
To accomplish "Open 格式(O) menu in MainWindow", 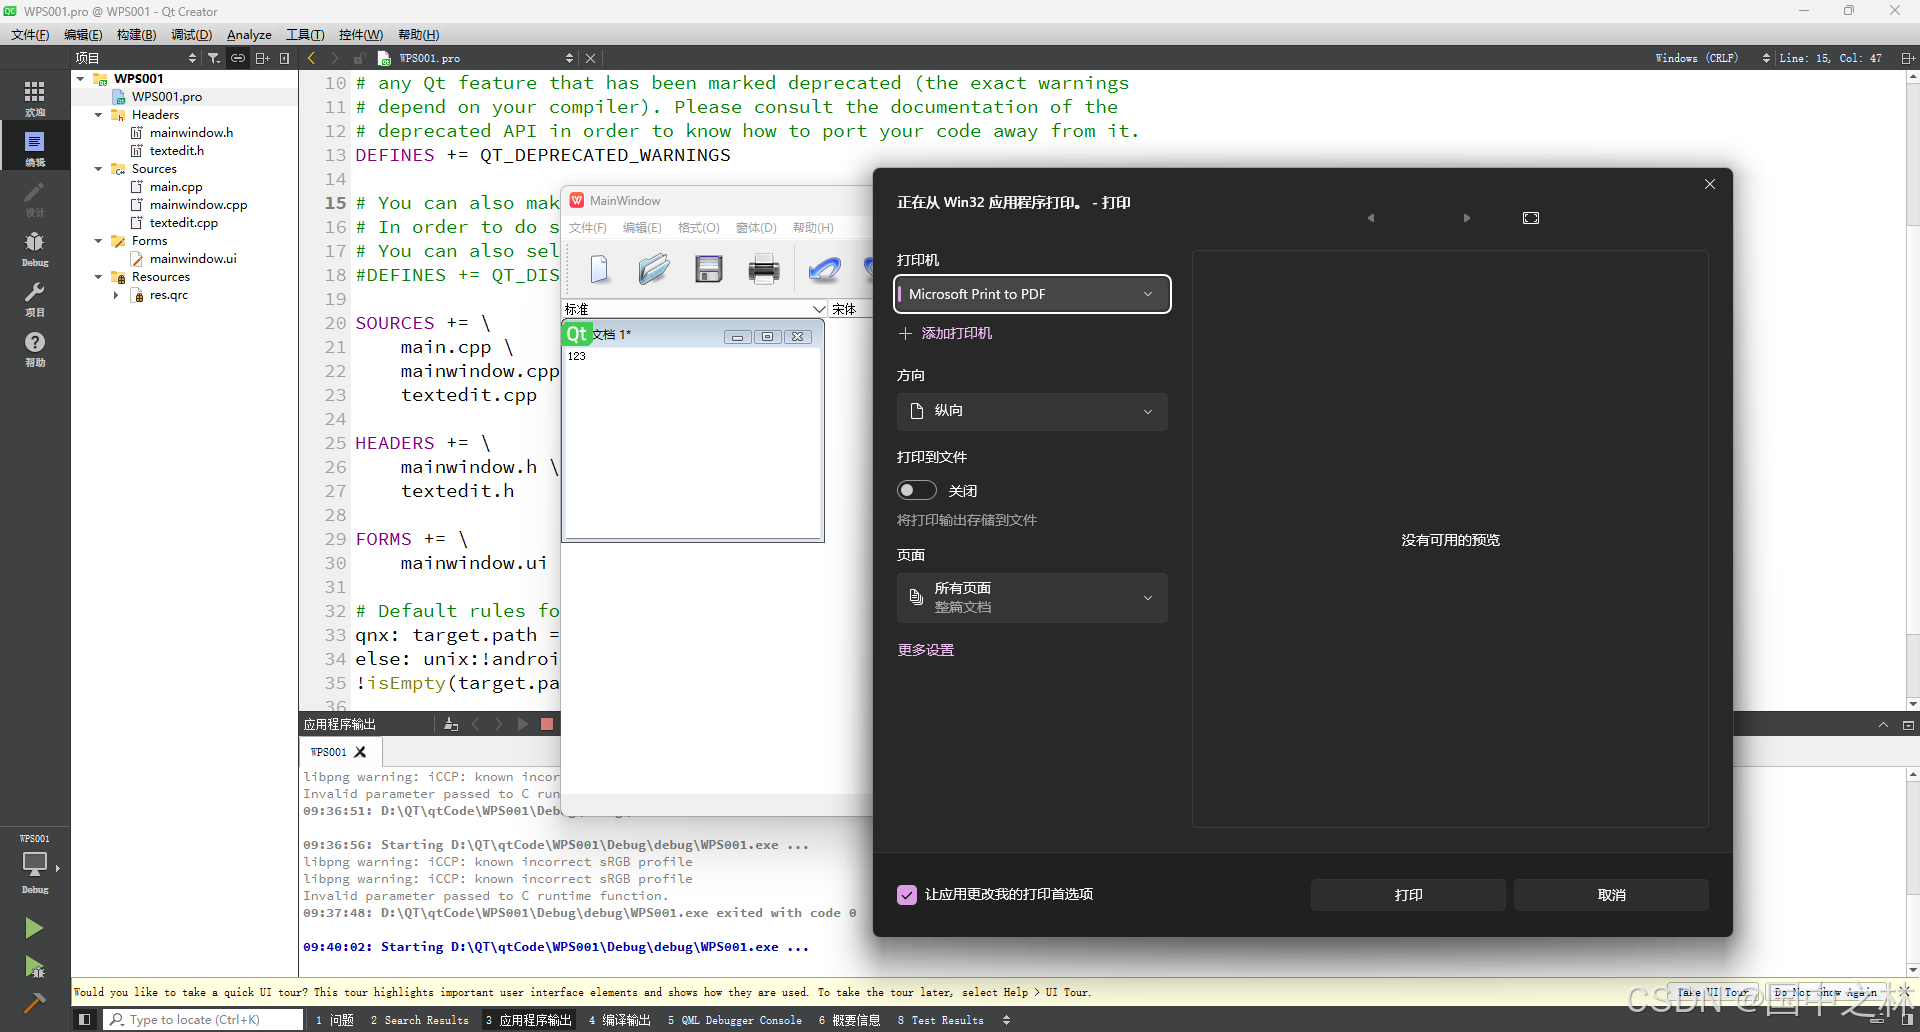I will coord(698,228).
